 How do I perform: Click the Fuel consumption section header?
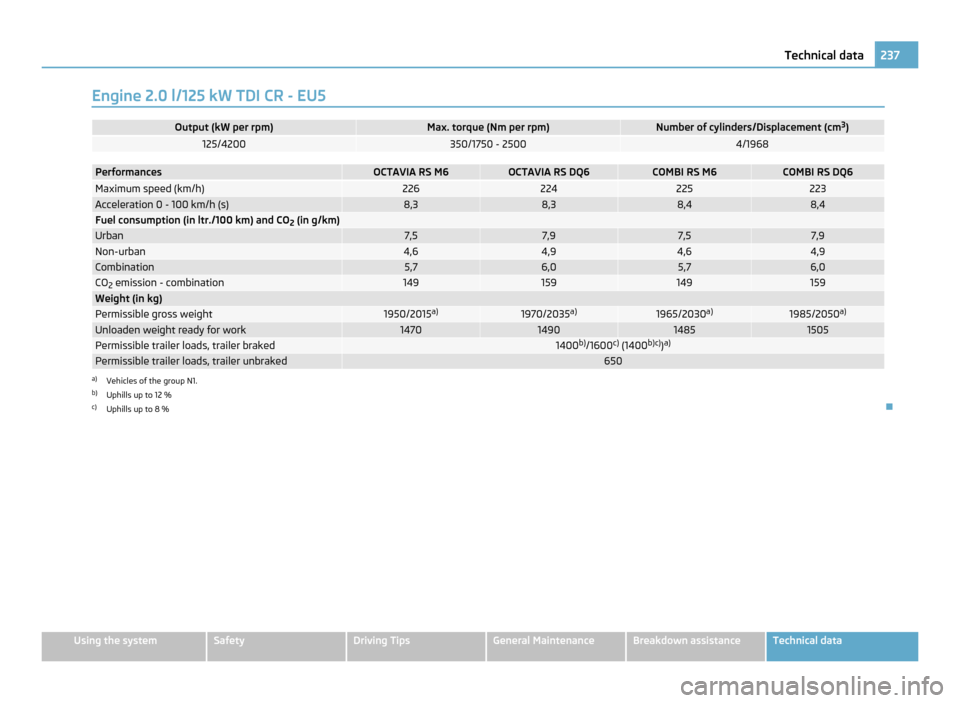[x=217, y=220]
